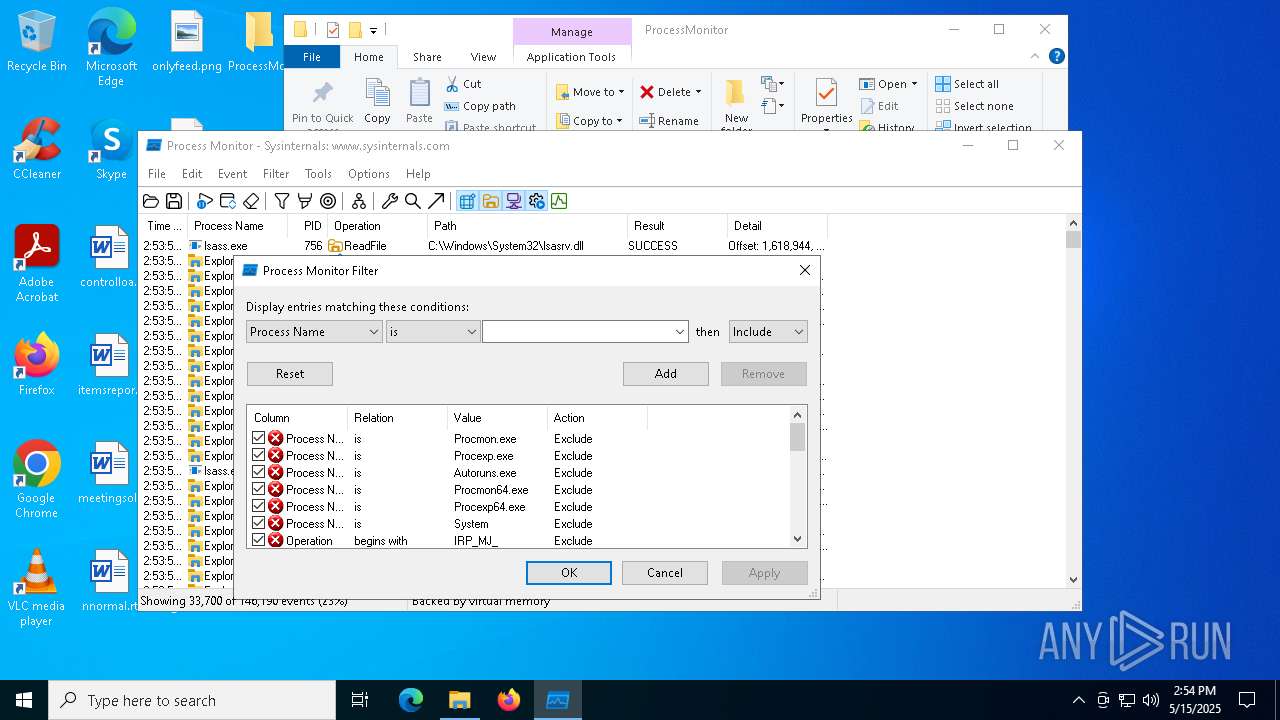1280x720 pixels.
Task: Uncheck the Procexp64.exe exclude filter
Action: (x=259, y=506)
